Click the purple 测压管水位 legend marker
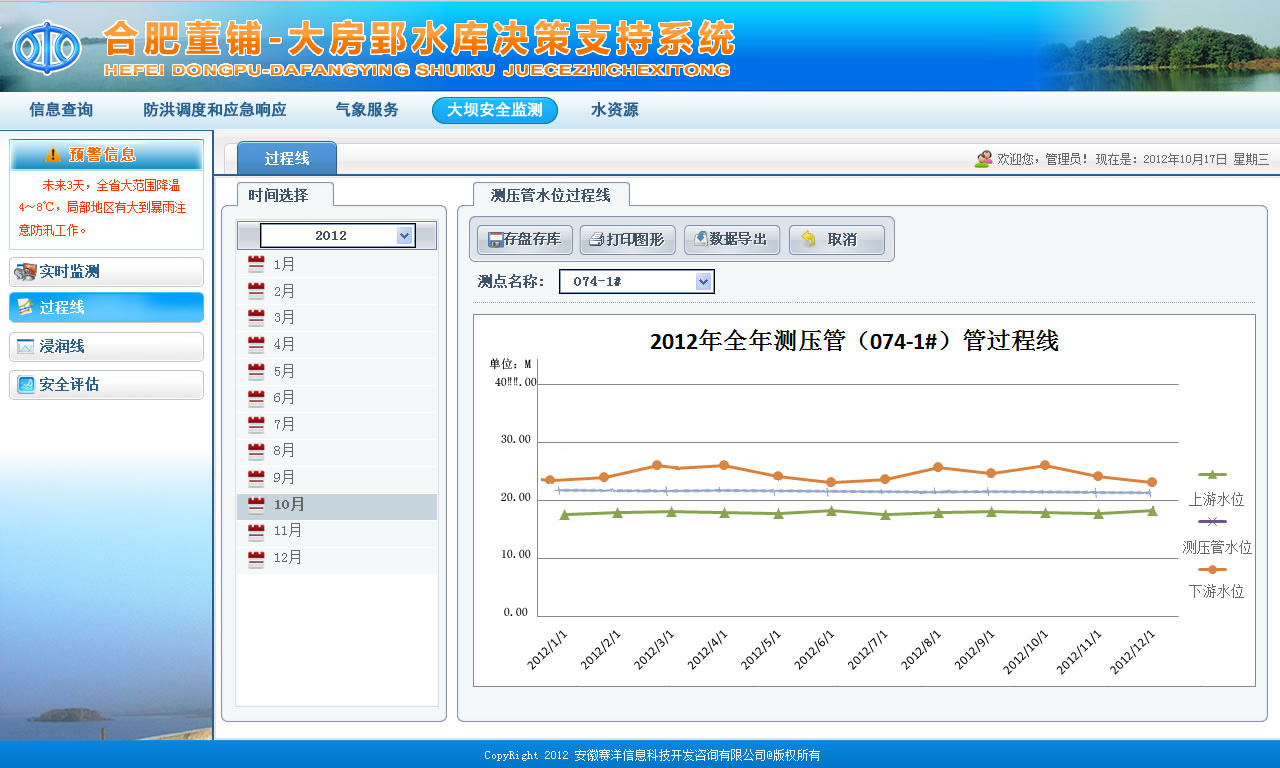The width and height of the screenshot is (1280, 768). (1212, 521)
